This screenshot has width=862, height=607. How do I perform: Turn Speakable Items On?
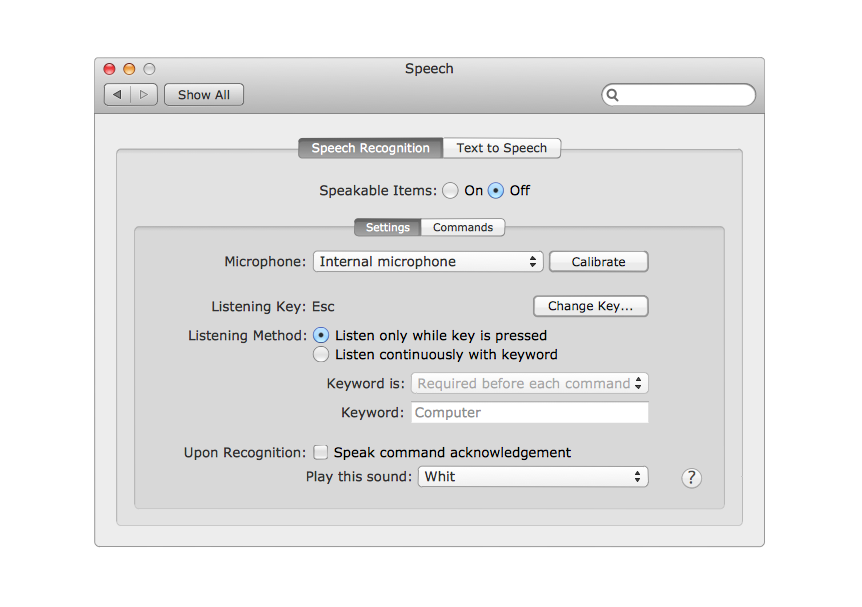451,190
